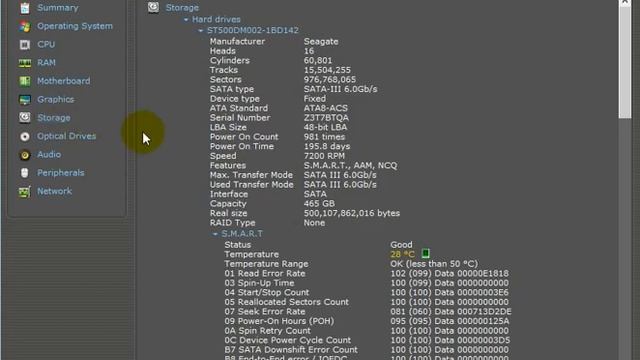Click the ST500DM002-1BD142 drive label
The image size is (640, 360).
[253, 31]
